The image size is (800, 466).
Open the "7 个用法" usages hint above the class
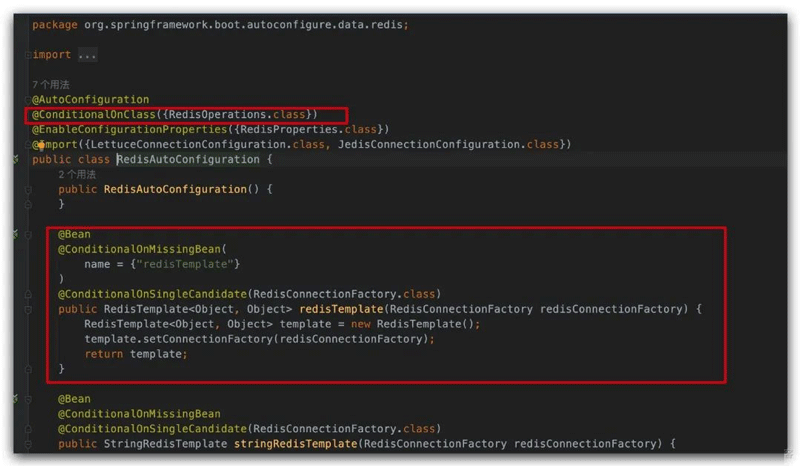click(x=51, y=85)
